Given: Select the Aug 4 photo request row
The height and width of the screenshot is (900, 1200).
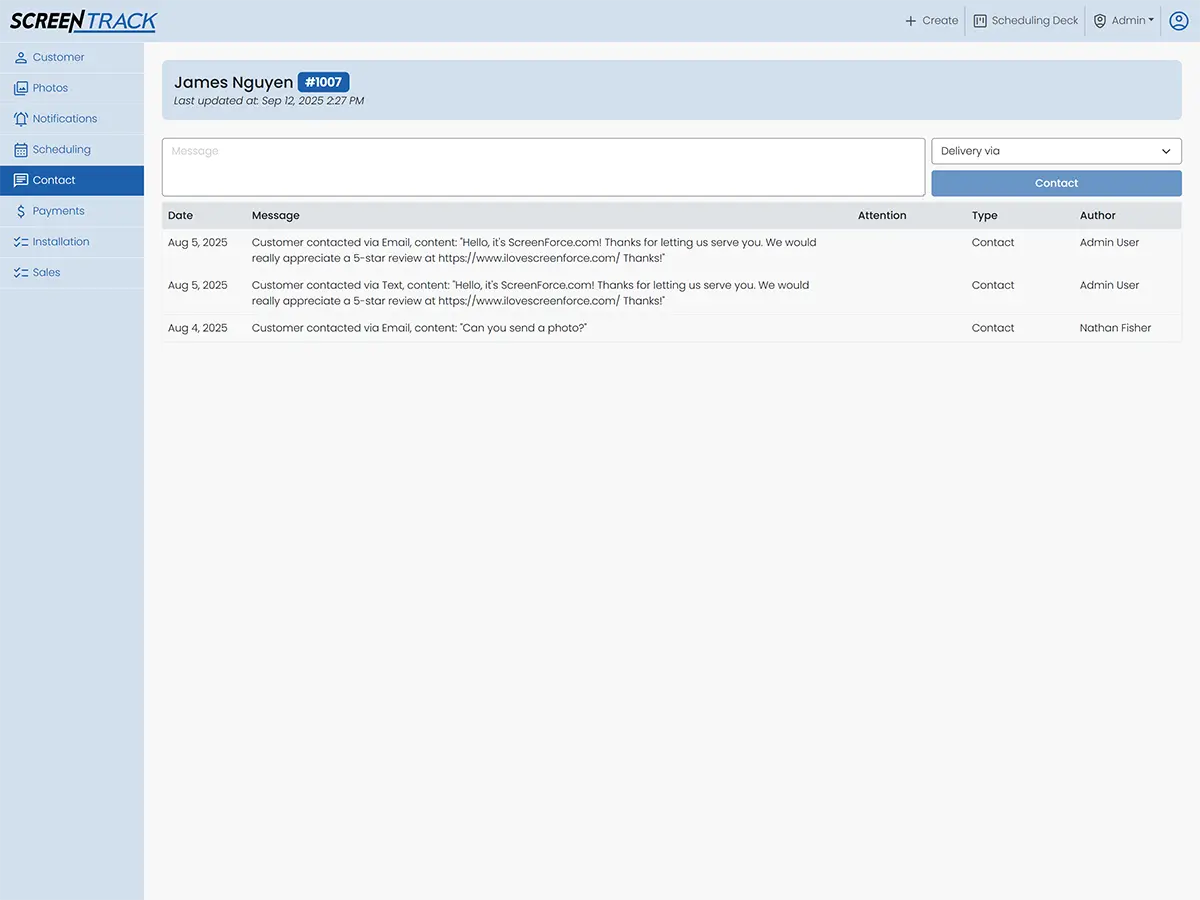Looking at the screenshot, I should (x=419, y=328).
